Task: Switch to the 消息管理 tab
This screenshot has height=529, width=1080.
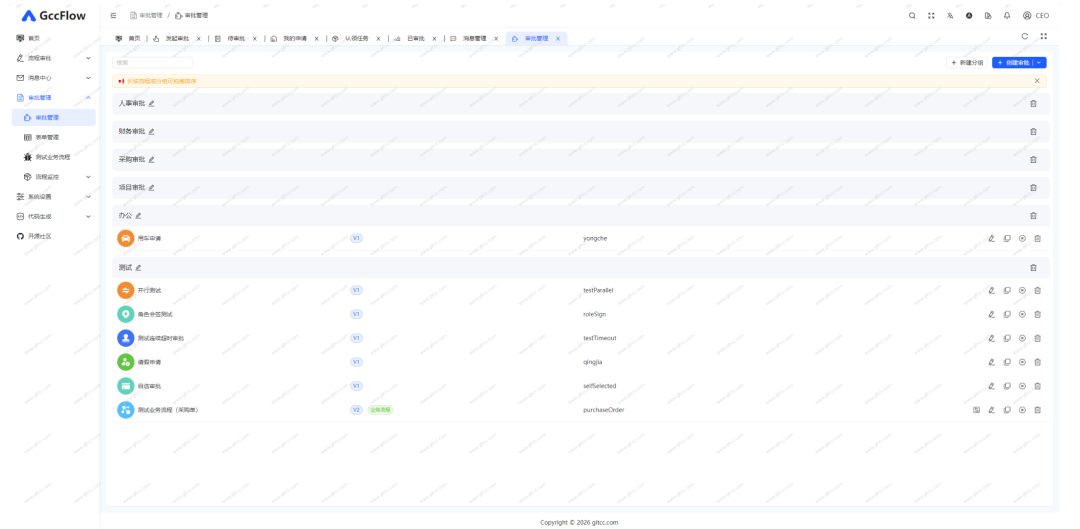Action: point(474,39)
